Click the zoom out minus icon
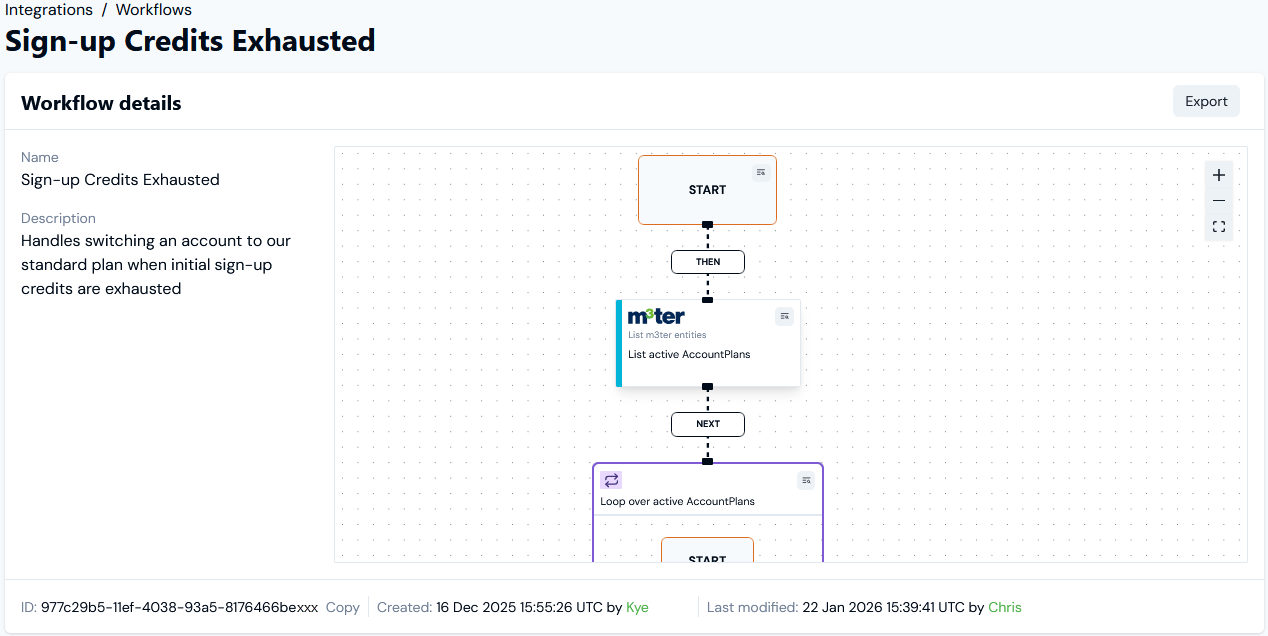 (x=1219, y=201)
